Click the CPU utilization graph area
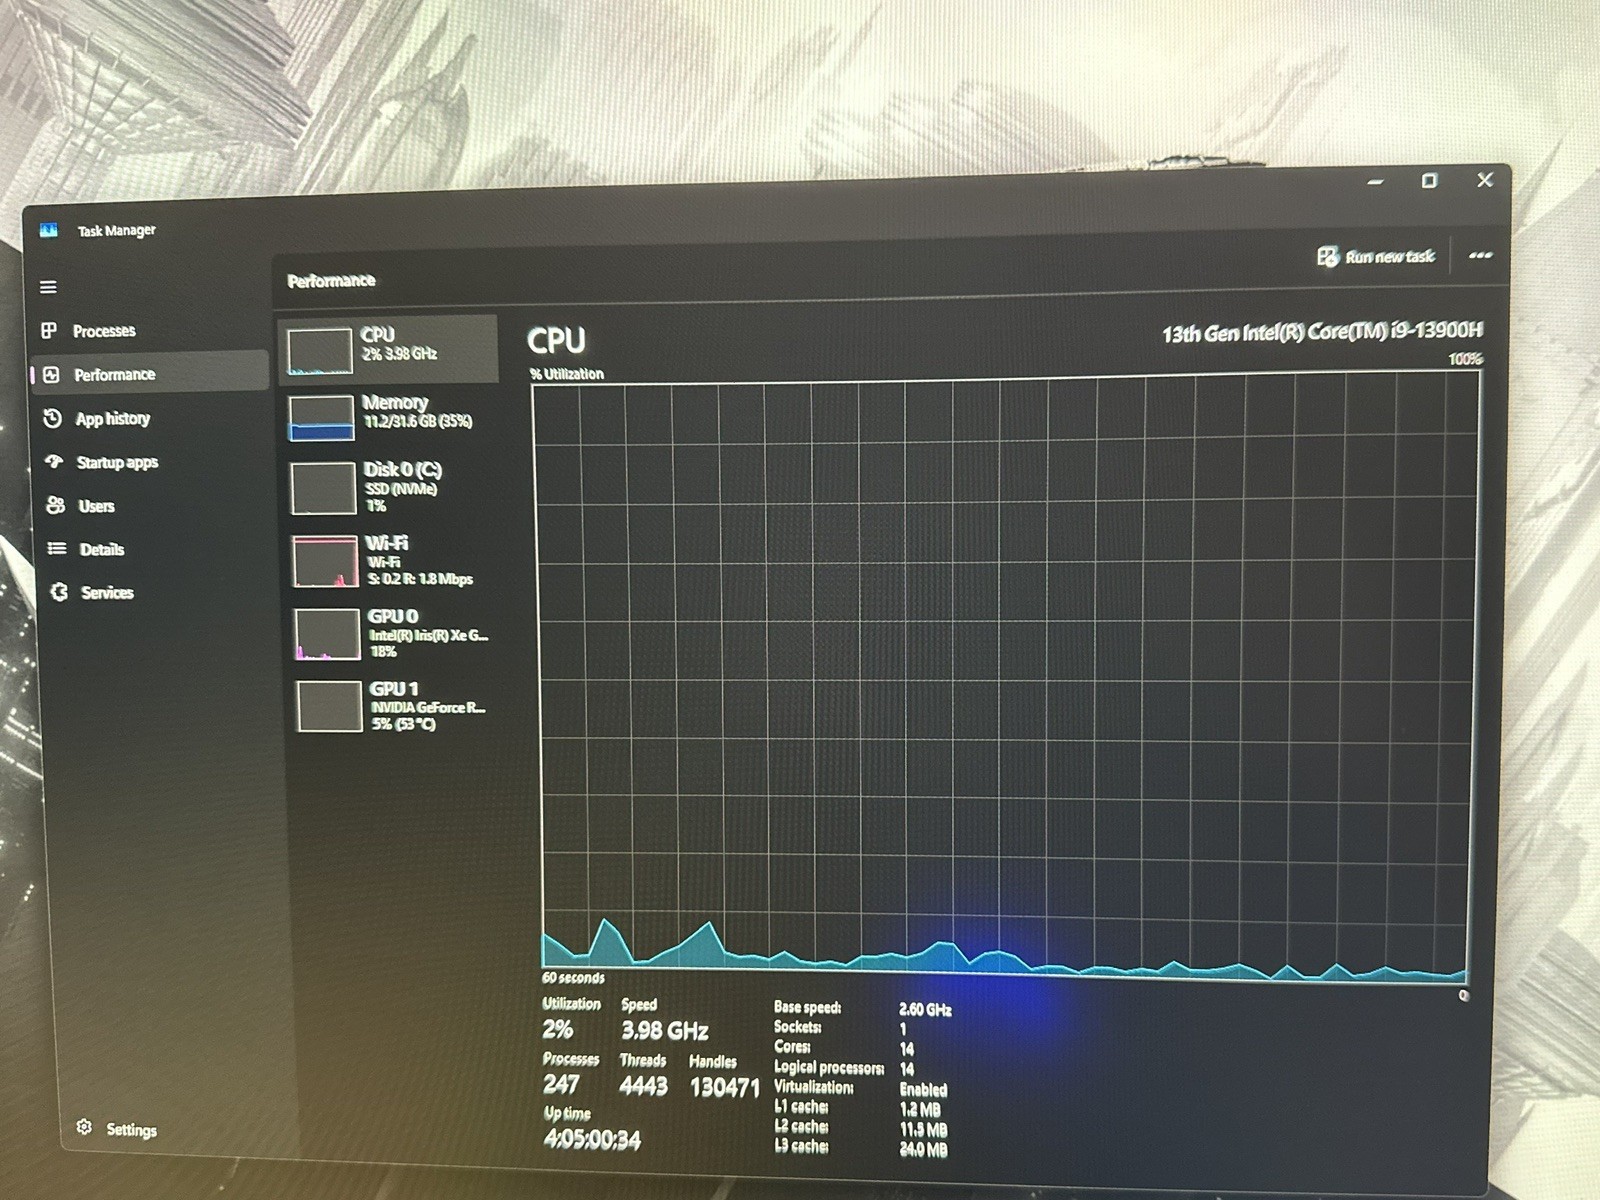This screenshot has width=1600, height=1200. (x=1005, y=680)
